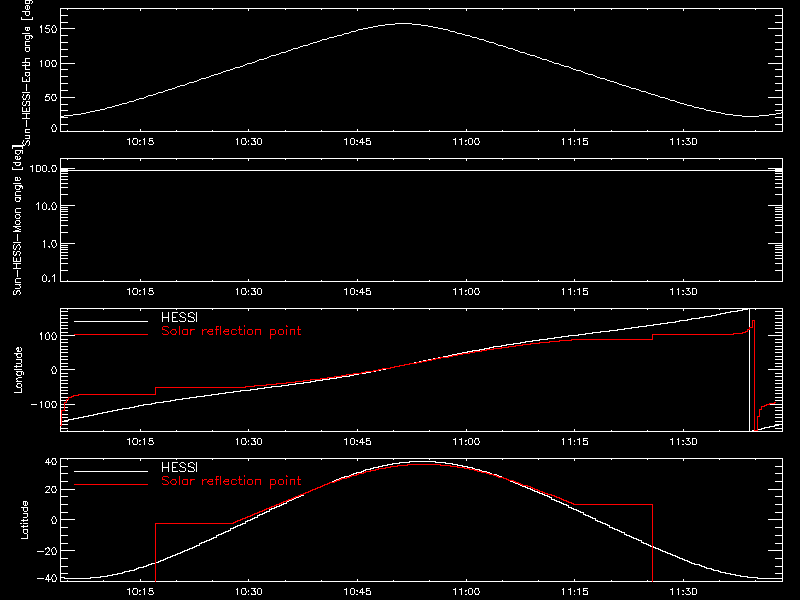Click white HESSI legend line in Latitude plot
The width and height of the screenshot is (800, 600).
(x=111, y=471)
